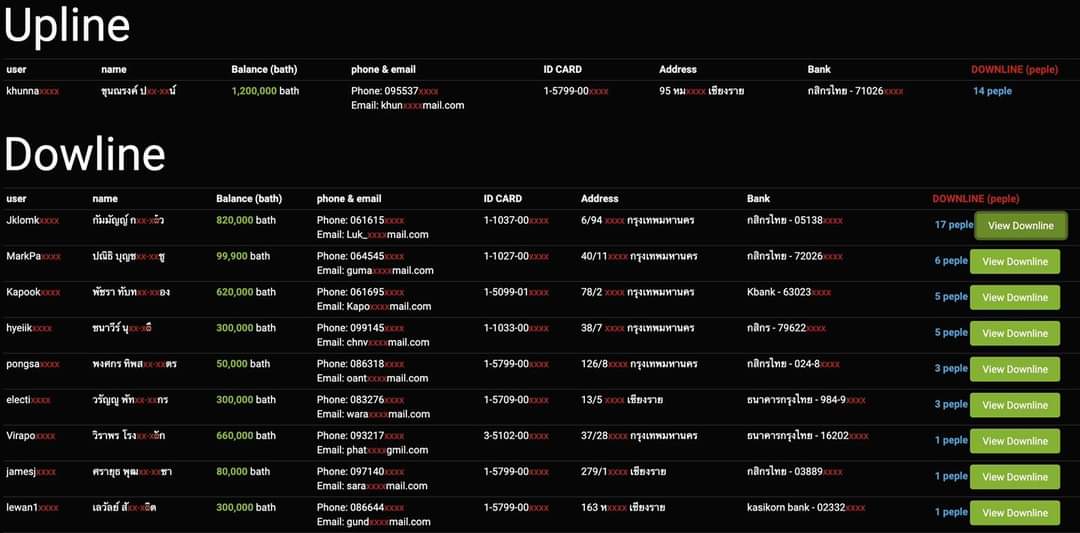The width and height of the screenshot is (1080, 533).
Task: Click Phone: 095537 in Upline row
Action: coord(395,91)
